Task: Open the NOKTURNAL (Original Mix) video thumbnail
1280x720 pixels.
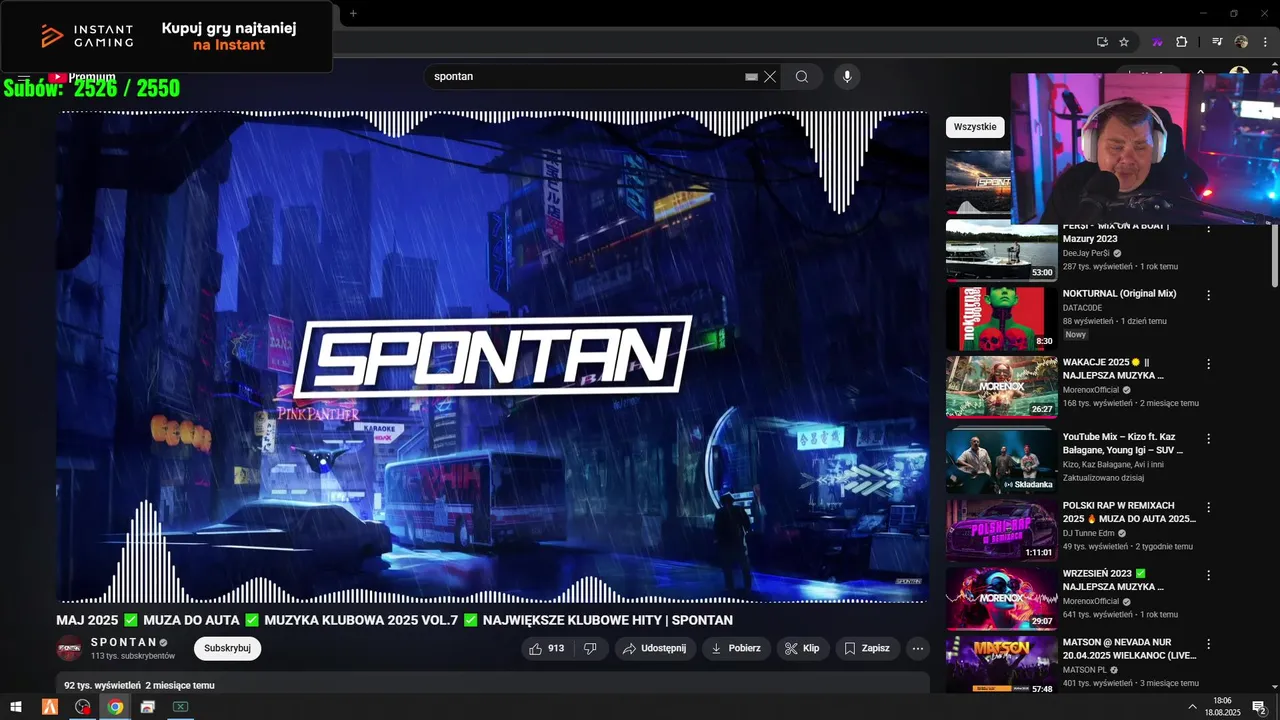Action: click(1001, 318)
